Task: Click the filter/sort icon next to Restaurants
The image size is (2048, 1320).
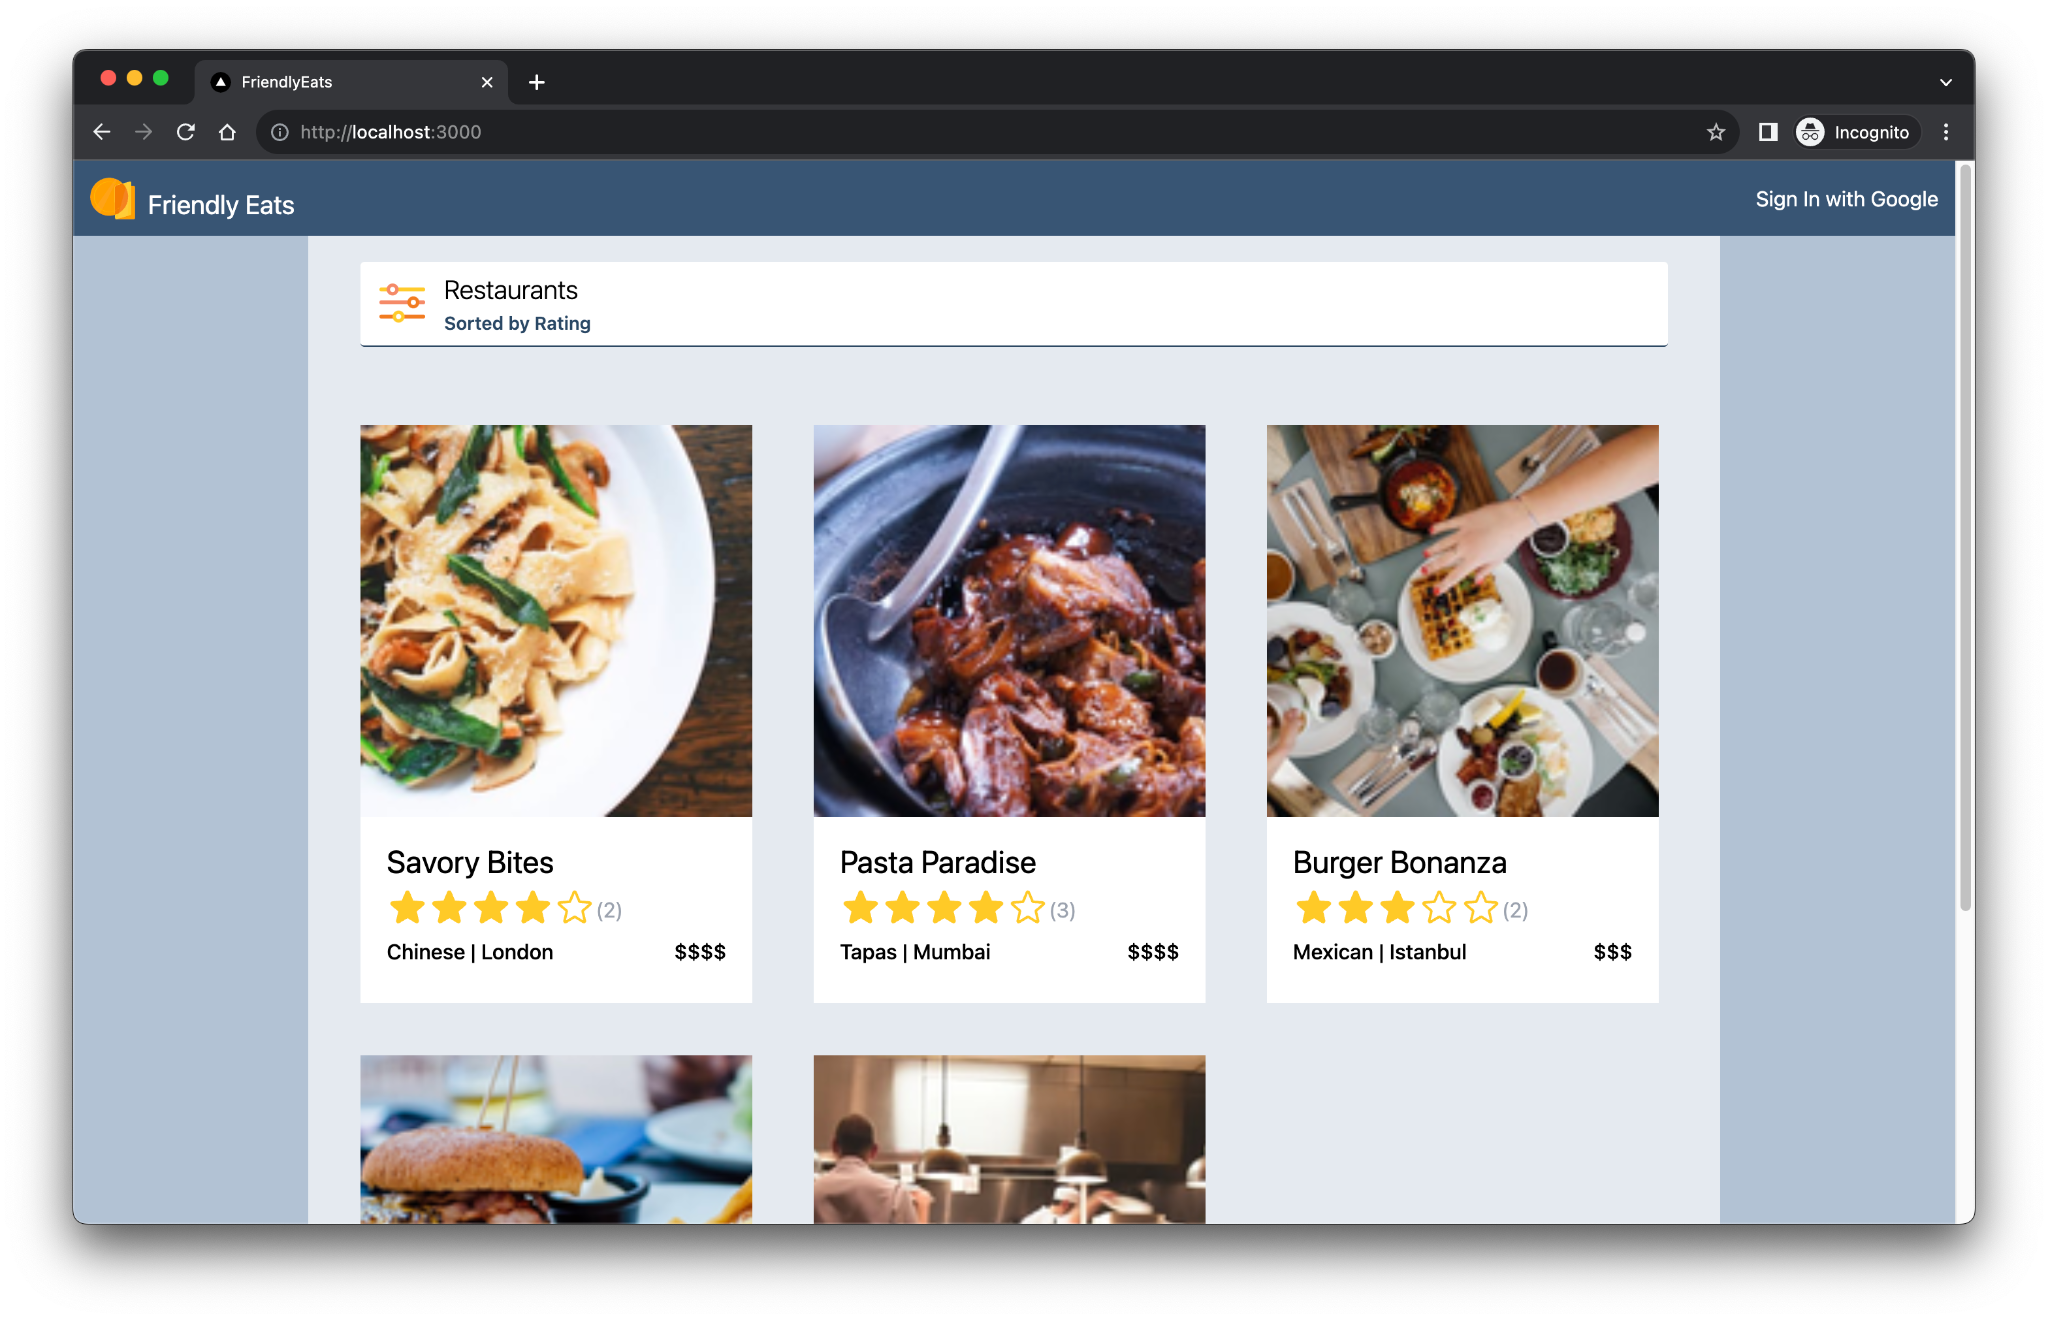Action: (x=402, y=306)
